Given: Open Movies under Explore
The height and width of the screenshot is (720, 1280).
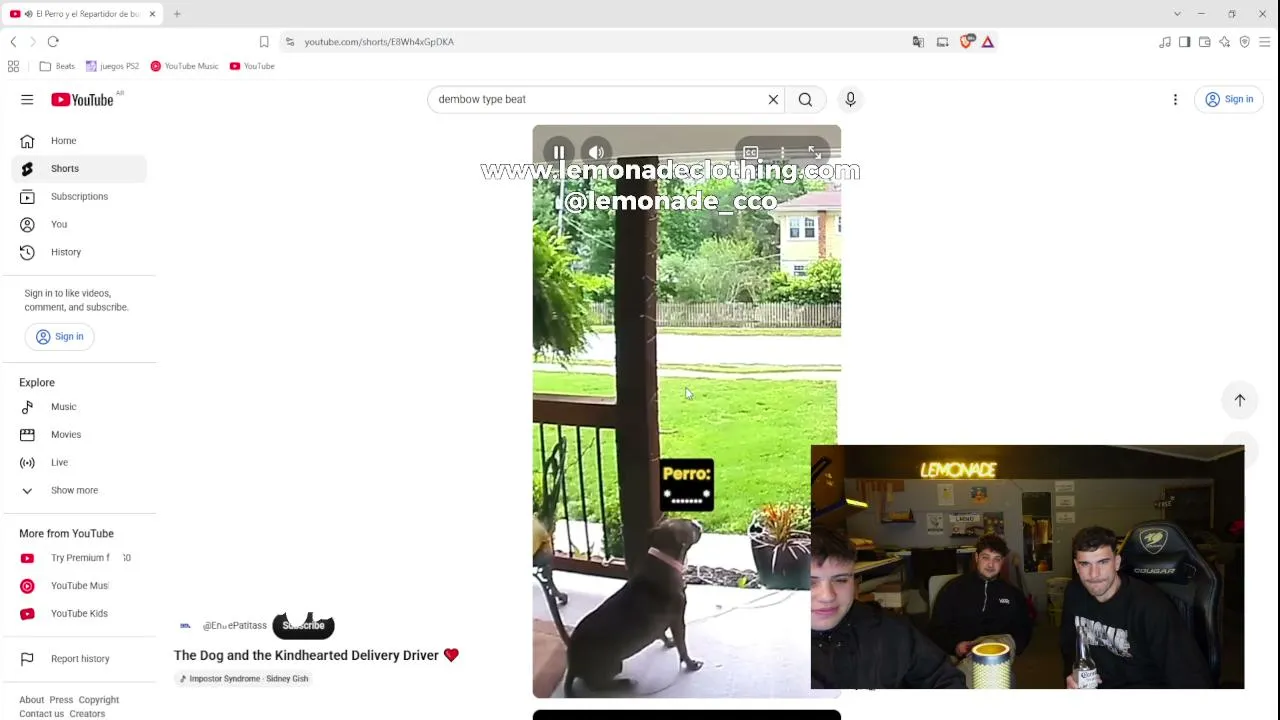Looking at the screenshot, I should click(79, 435).
